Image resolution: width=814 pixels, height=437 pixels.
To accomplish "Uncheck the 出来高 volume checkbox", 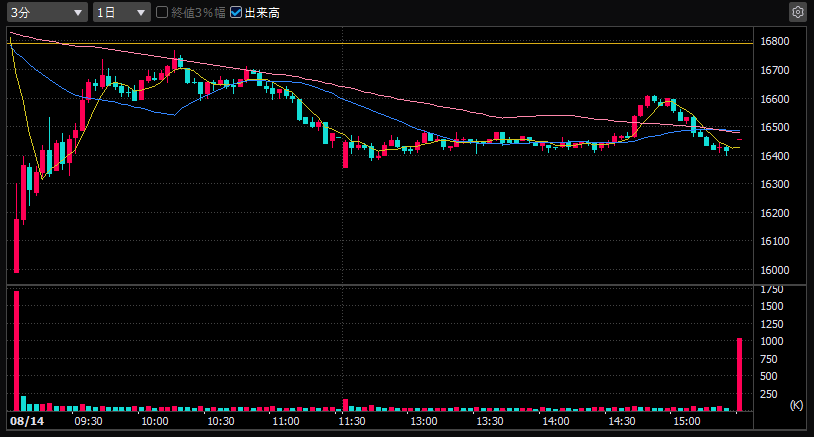I will pos(236,12).
